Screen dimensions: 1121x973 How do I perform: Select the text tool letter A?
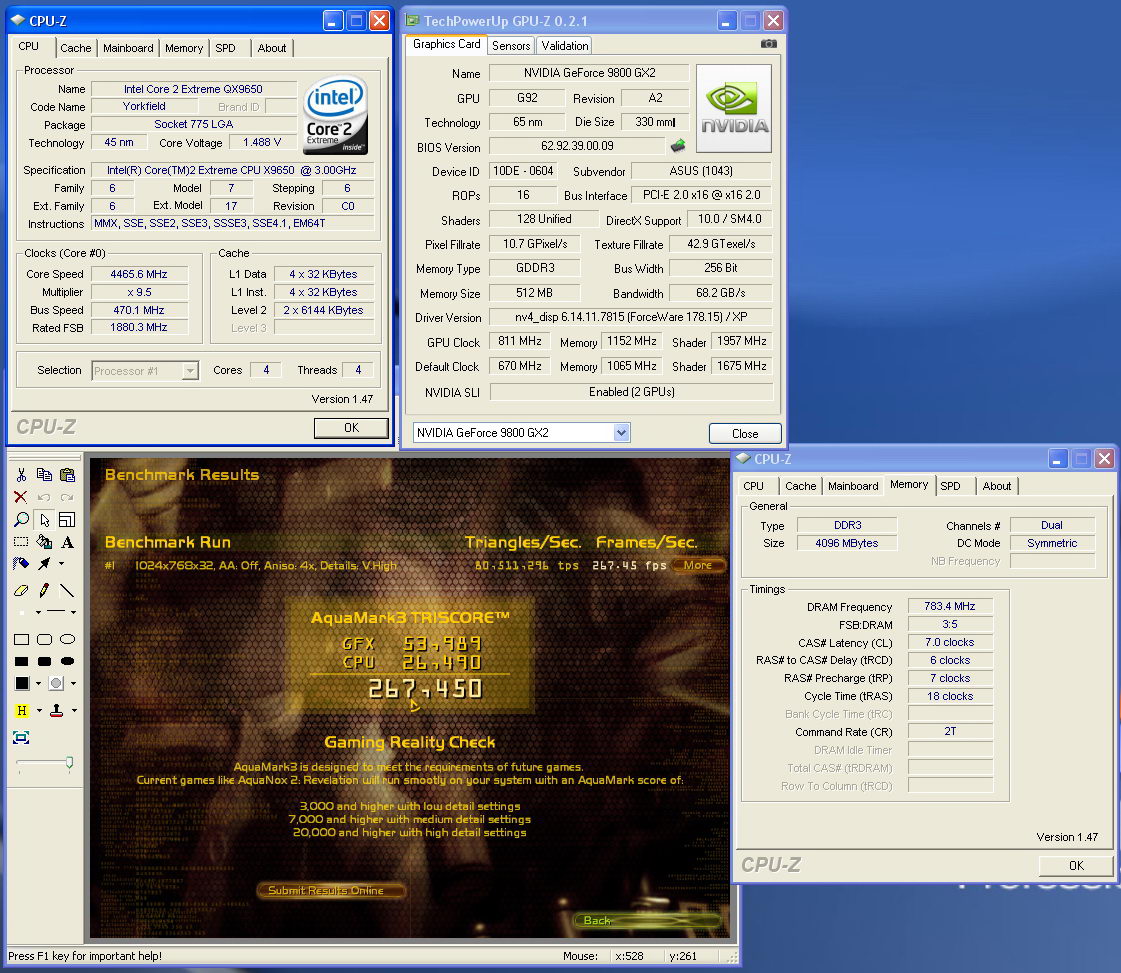click(67, 542)
